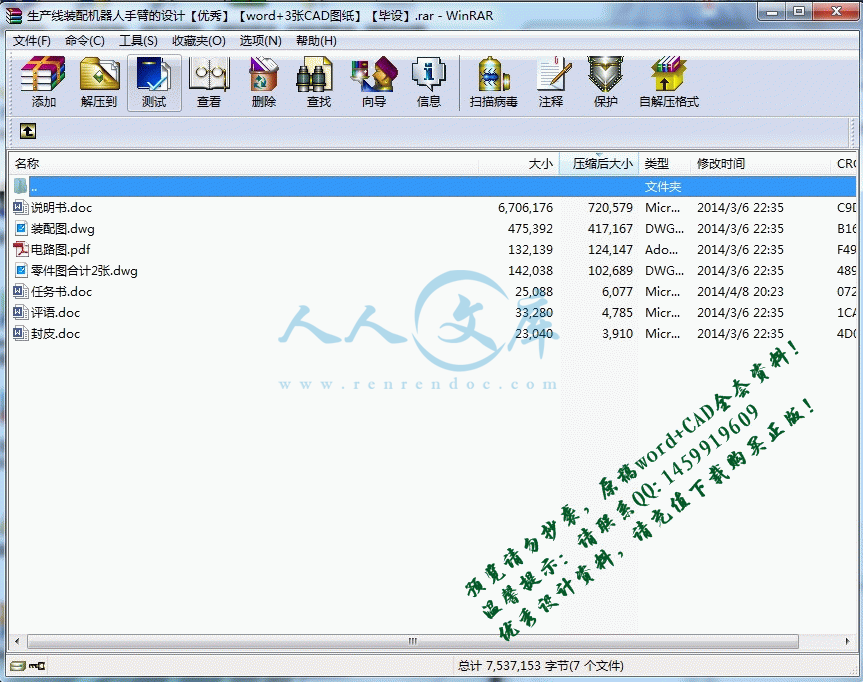Open the 选项(N) menu
Viewport: 863px width, 682px height.
click(260, 41)
